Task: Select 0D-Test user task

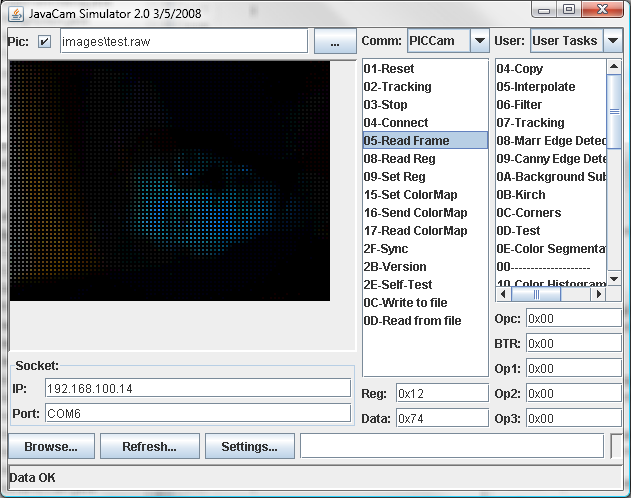Action: 551,230
